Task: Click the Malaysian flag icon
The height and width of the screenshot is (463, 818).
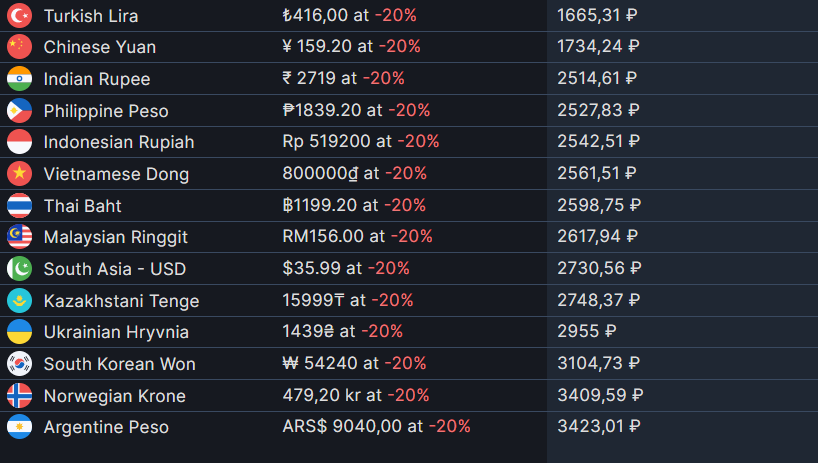Action: [x=19, y=237]
